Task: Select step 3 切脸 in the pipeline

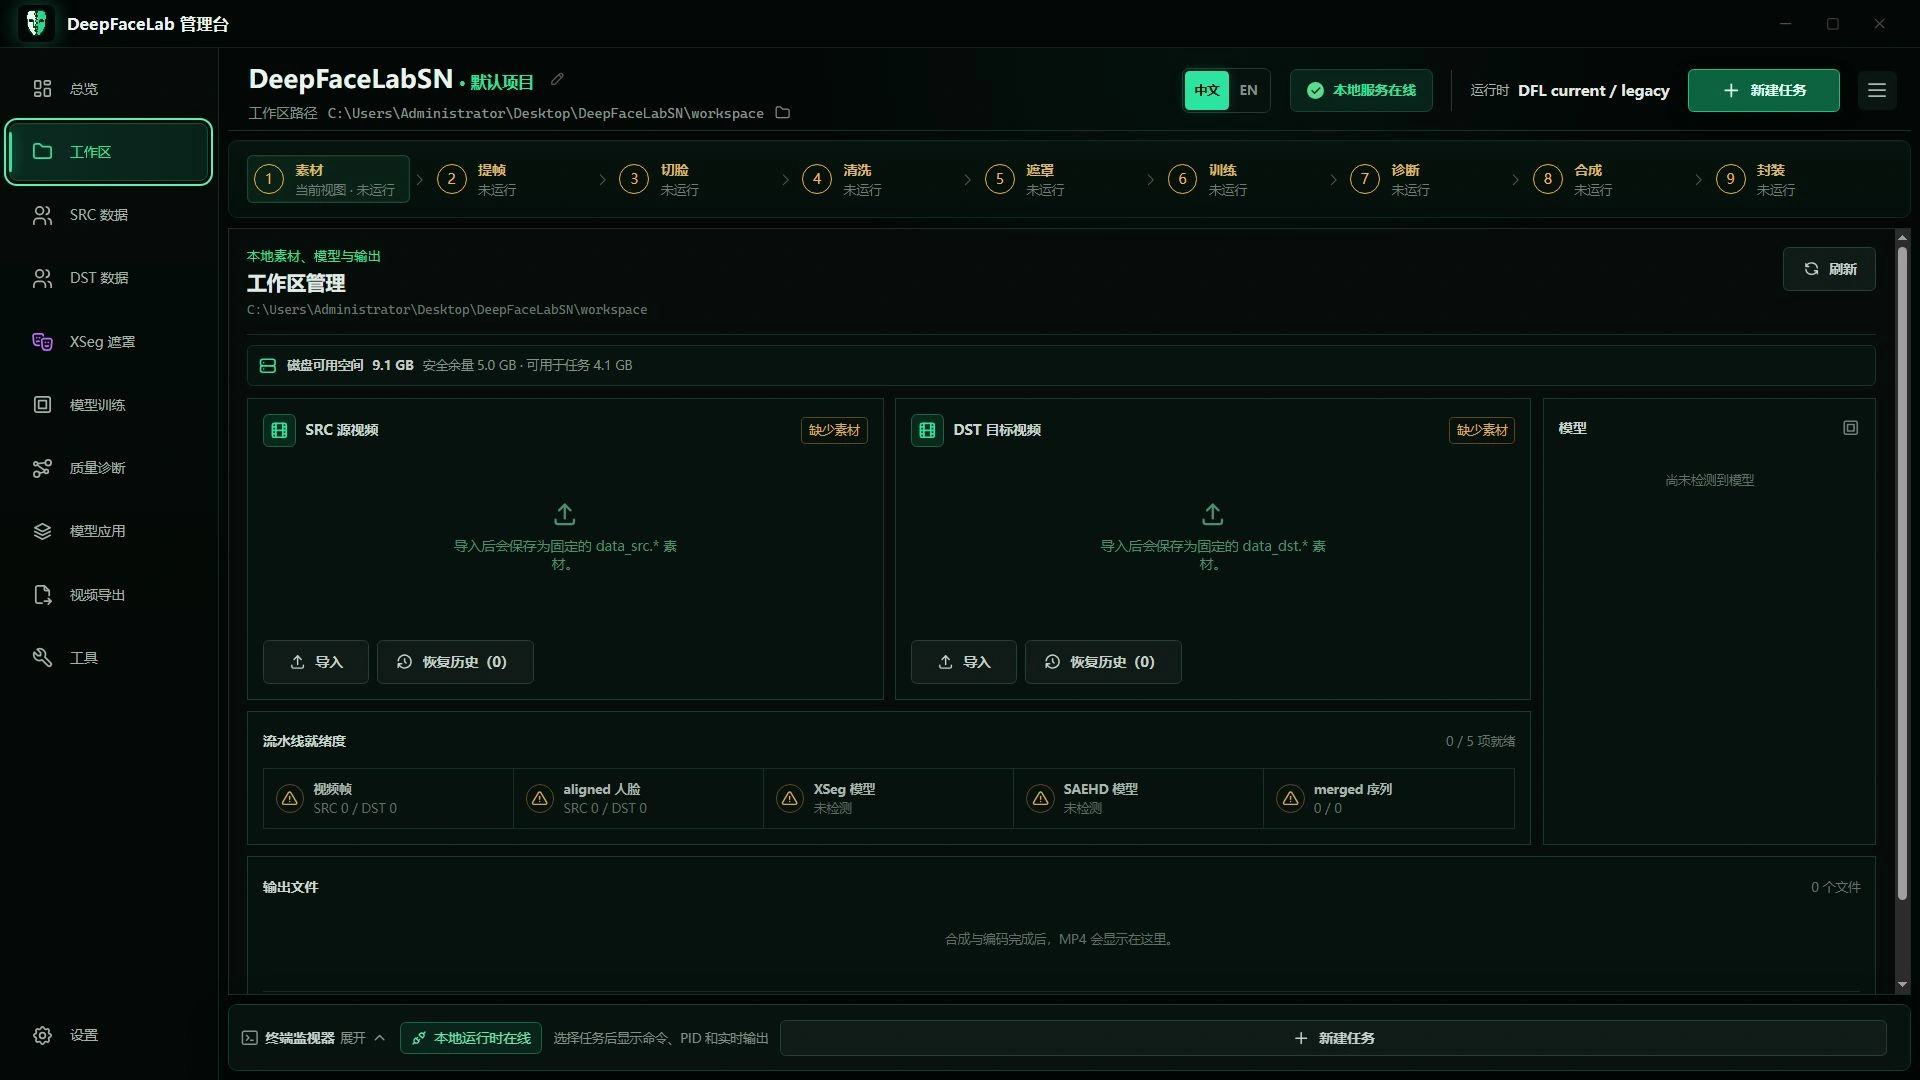Action: coord(694,179)
